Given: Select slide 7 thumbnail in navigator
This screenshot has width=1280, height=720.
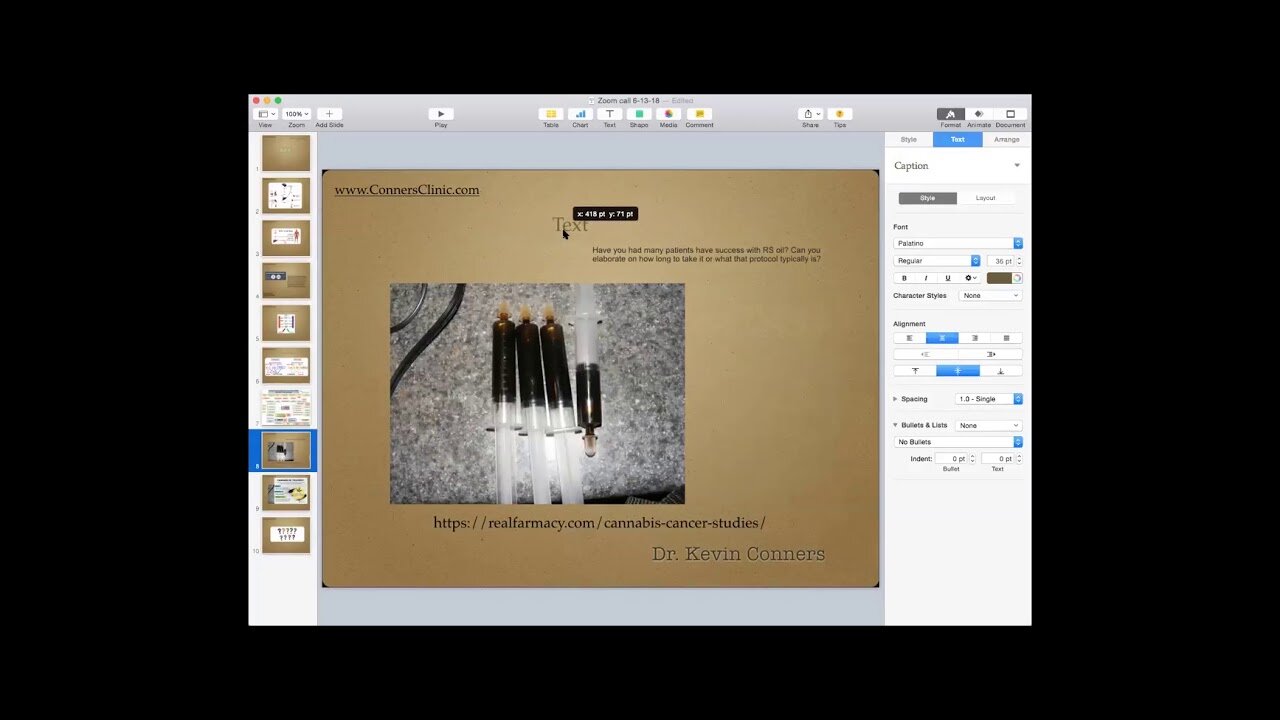Looking at the screenshot, I should 286,408.
